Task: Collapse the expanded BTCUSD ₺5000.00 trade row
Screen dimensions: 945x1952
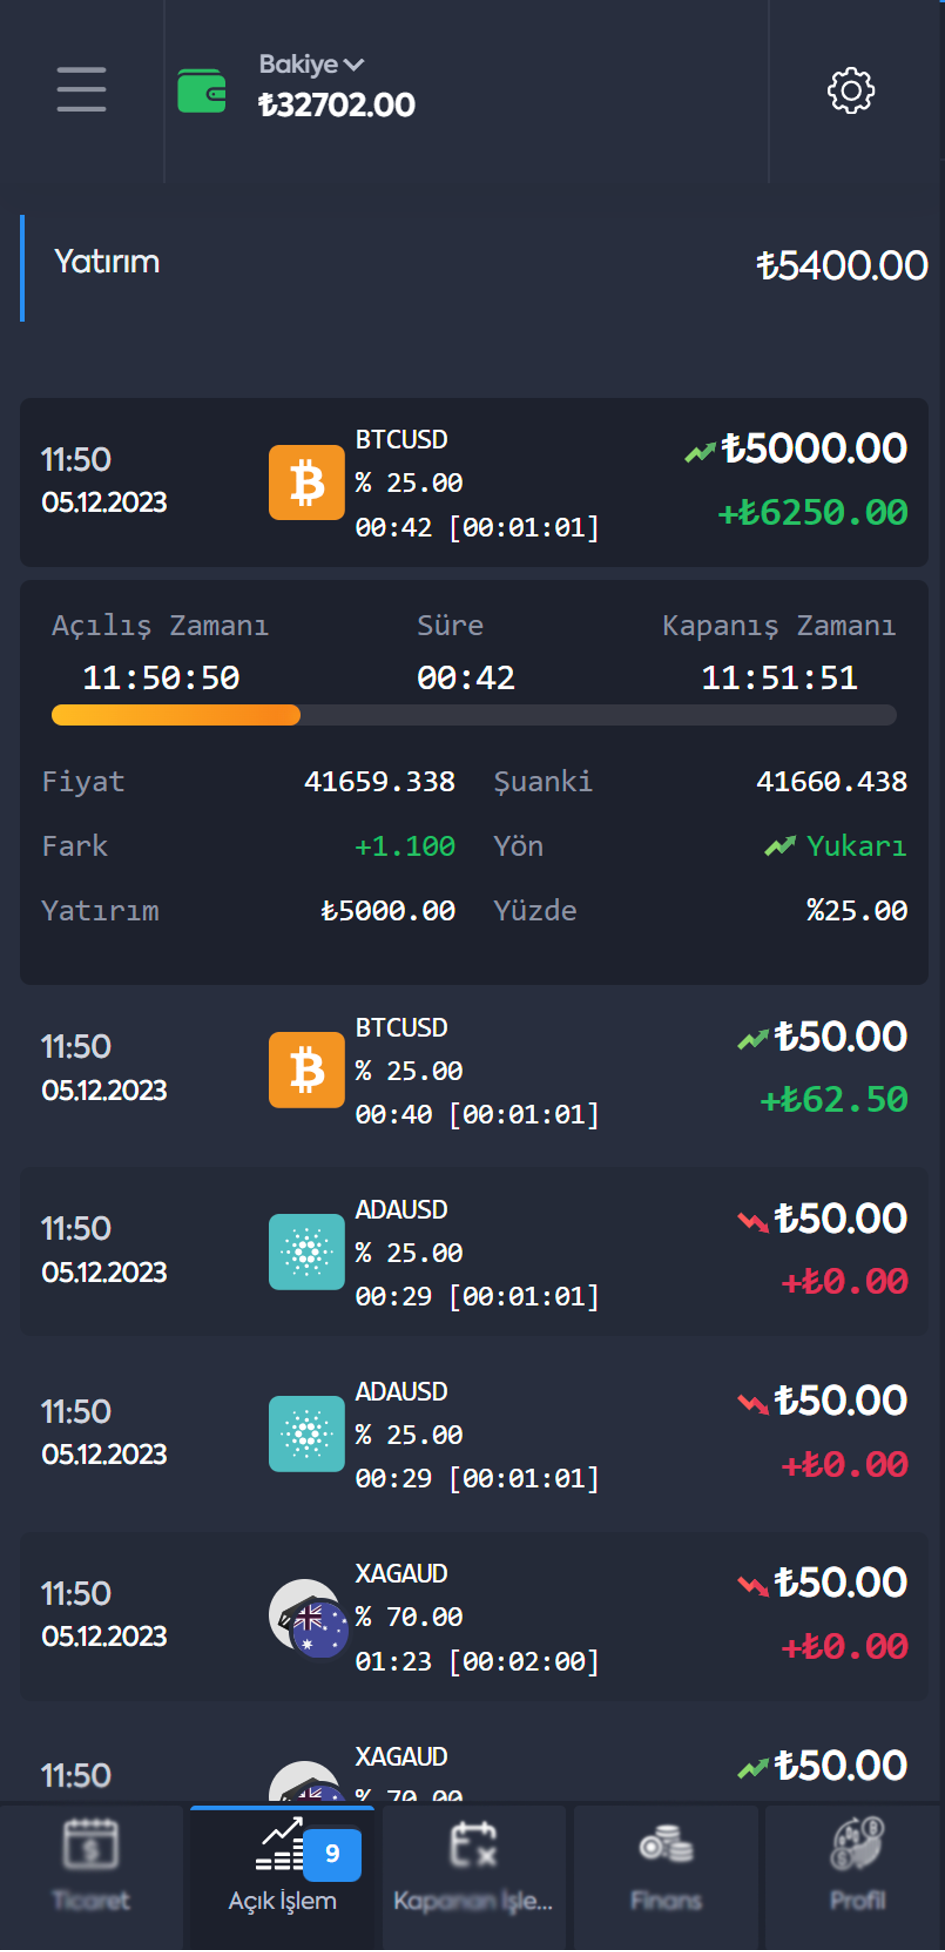Action: (x=474, y=483)
